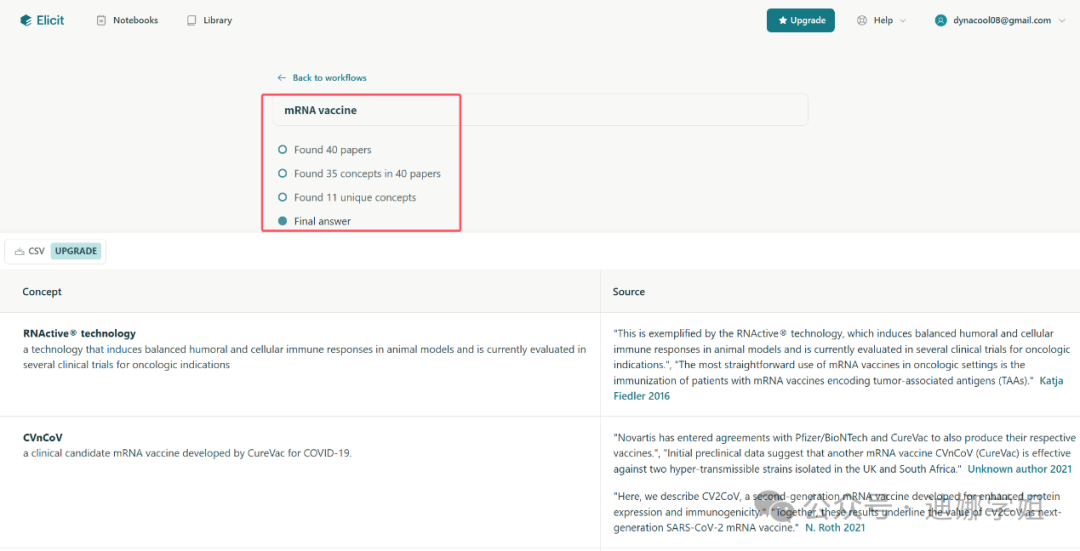The image size is (1080, 551).
Task: Go back to workflows
Action: [x=322, y=78]
